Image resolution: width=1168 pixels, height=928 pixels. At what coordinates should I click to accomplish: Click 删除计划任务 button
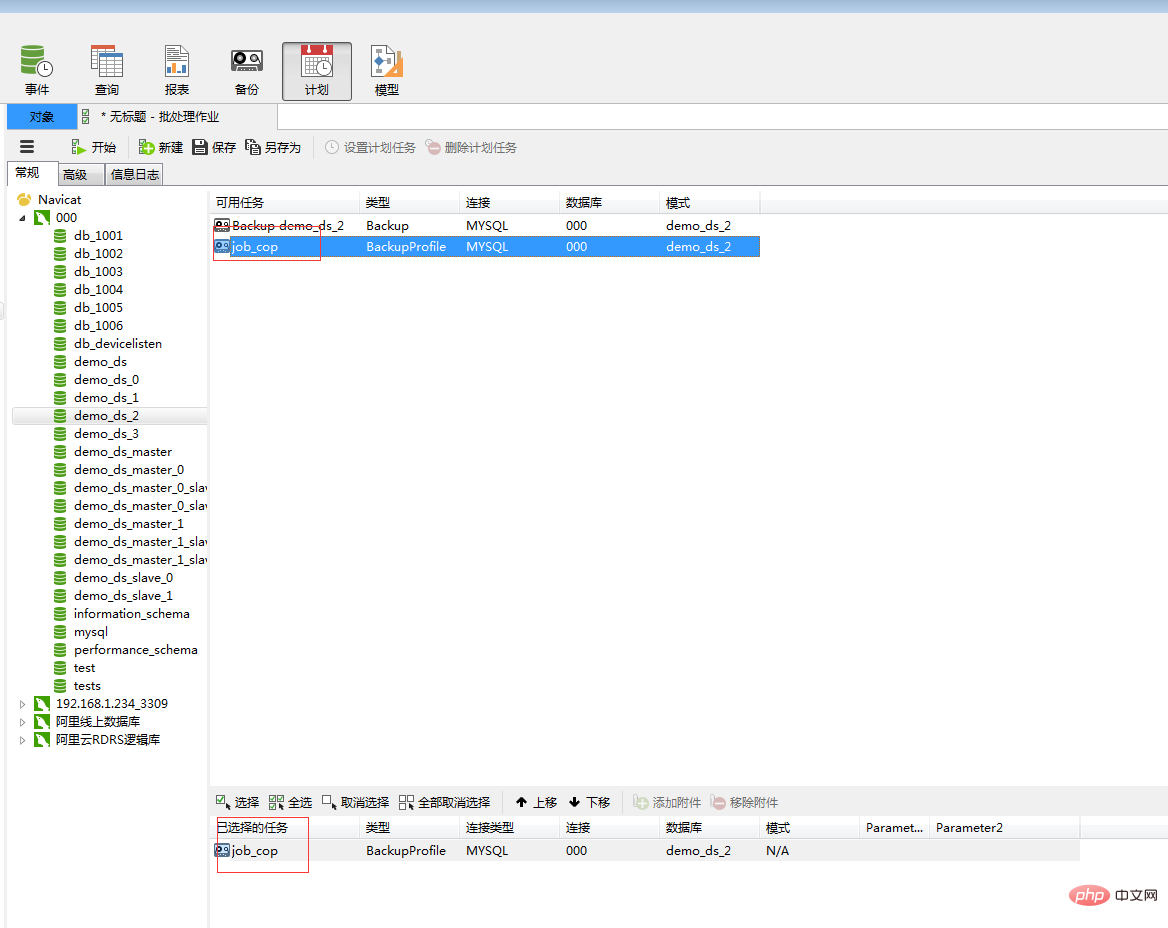click(x=471, y=147)
